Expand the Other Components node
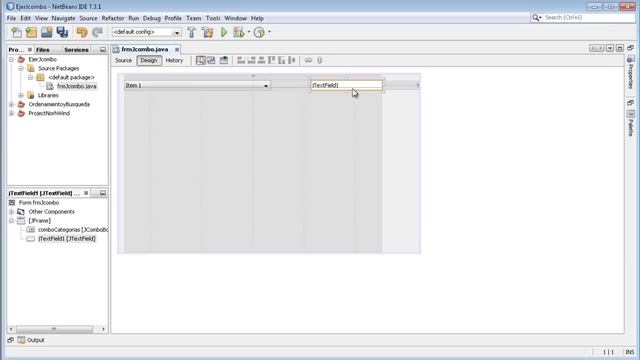 point(12,212)
